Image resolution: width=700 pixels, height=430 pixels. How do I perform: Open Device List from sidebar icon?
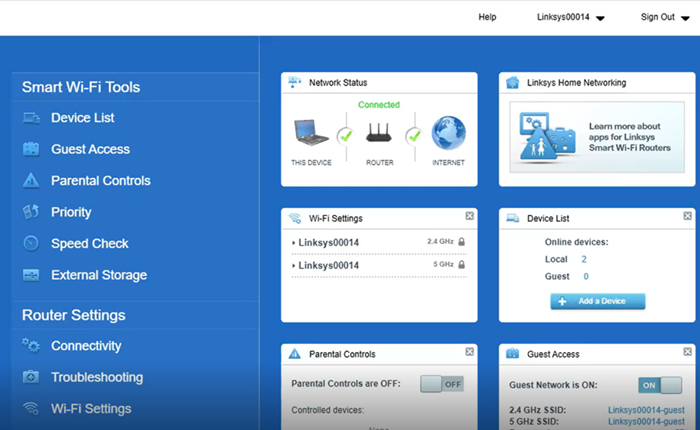[31, 118]
